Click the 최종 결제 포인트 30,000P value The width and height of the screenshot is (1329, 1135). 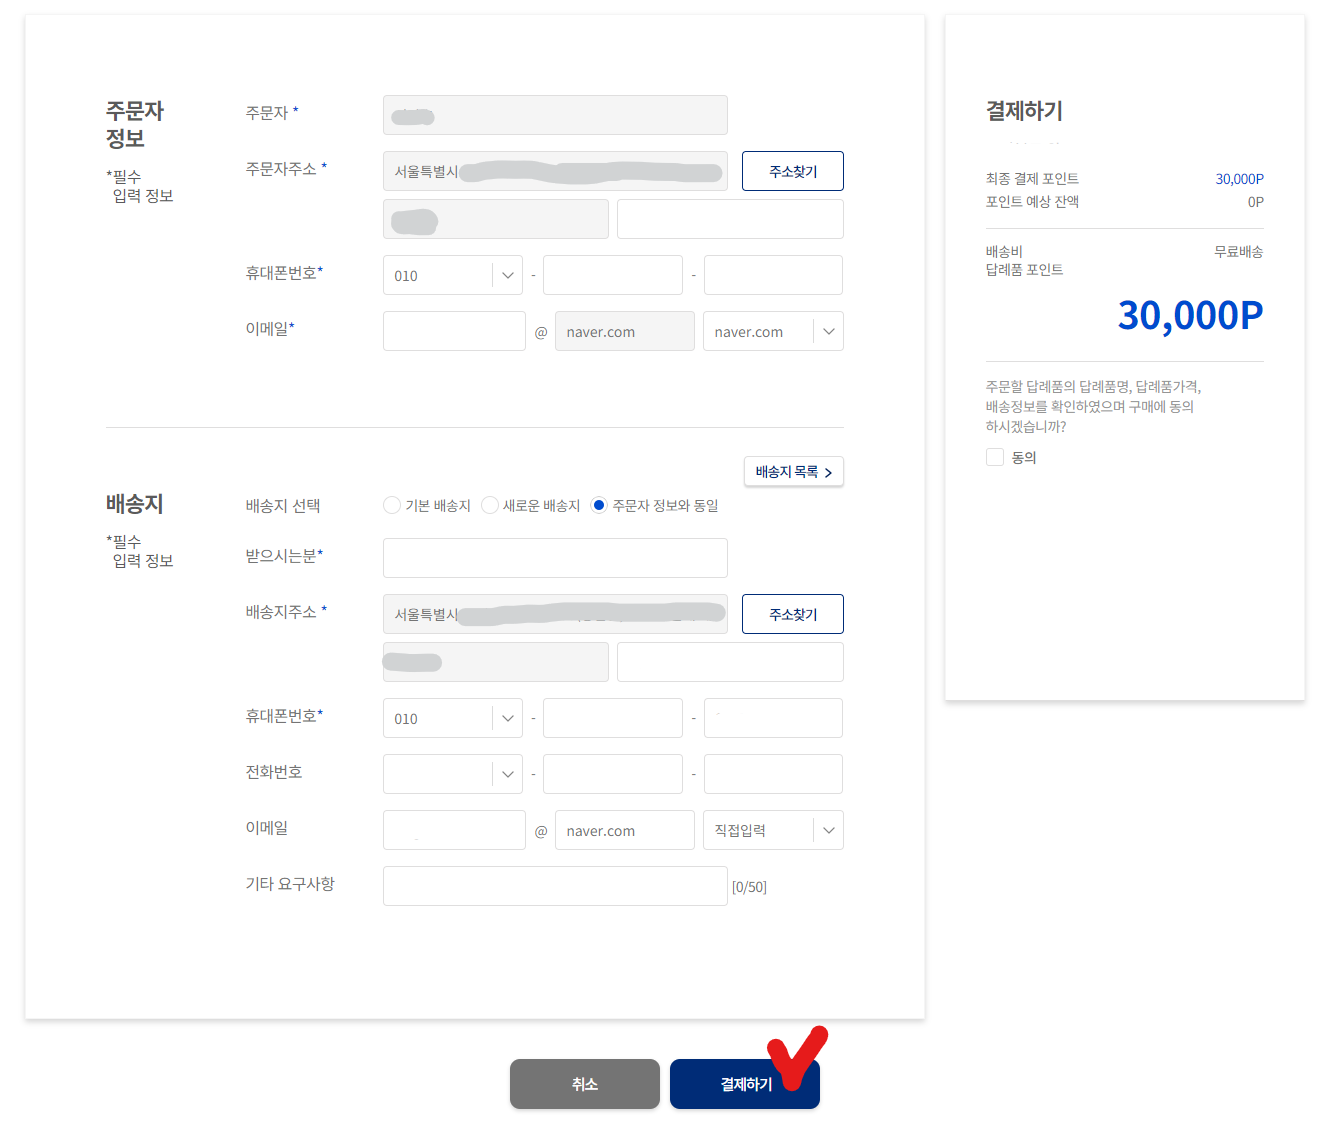(1239, 179)
